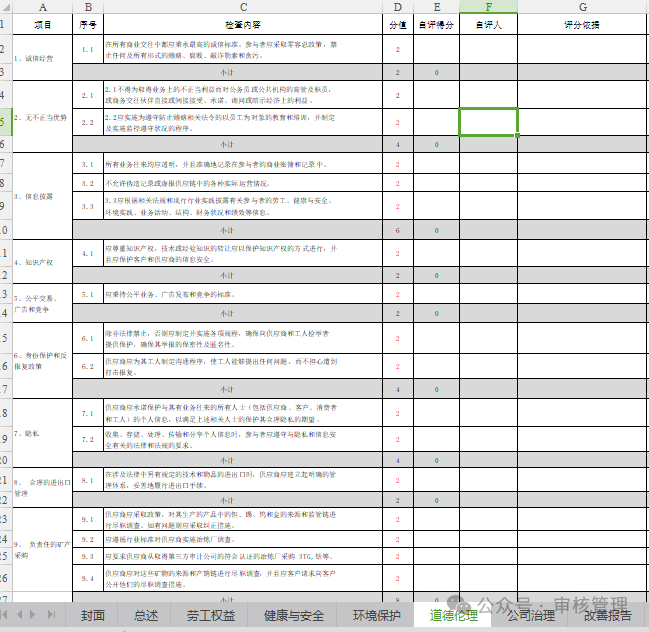Click the 检查内容 header cell
Screen dimensions: 649x632
point(243,24)
